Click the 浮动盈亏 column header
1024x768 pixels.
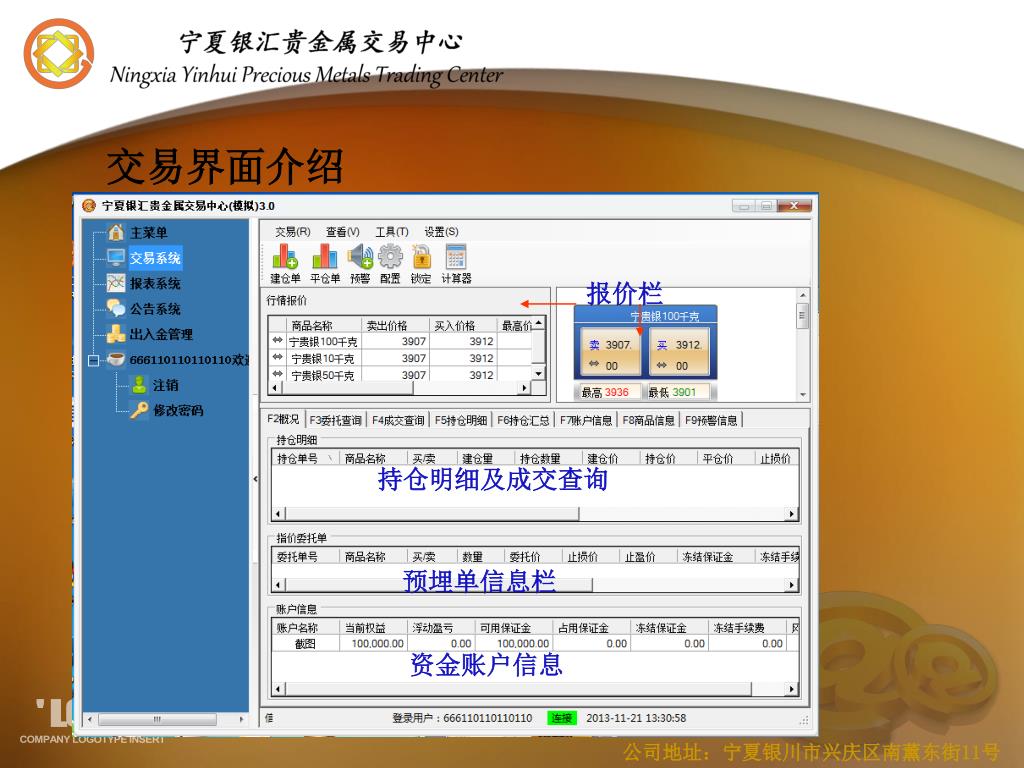click(x=440, y=628)
